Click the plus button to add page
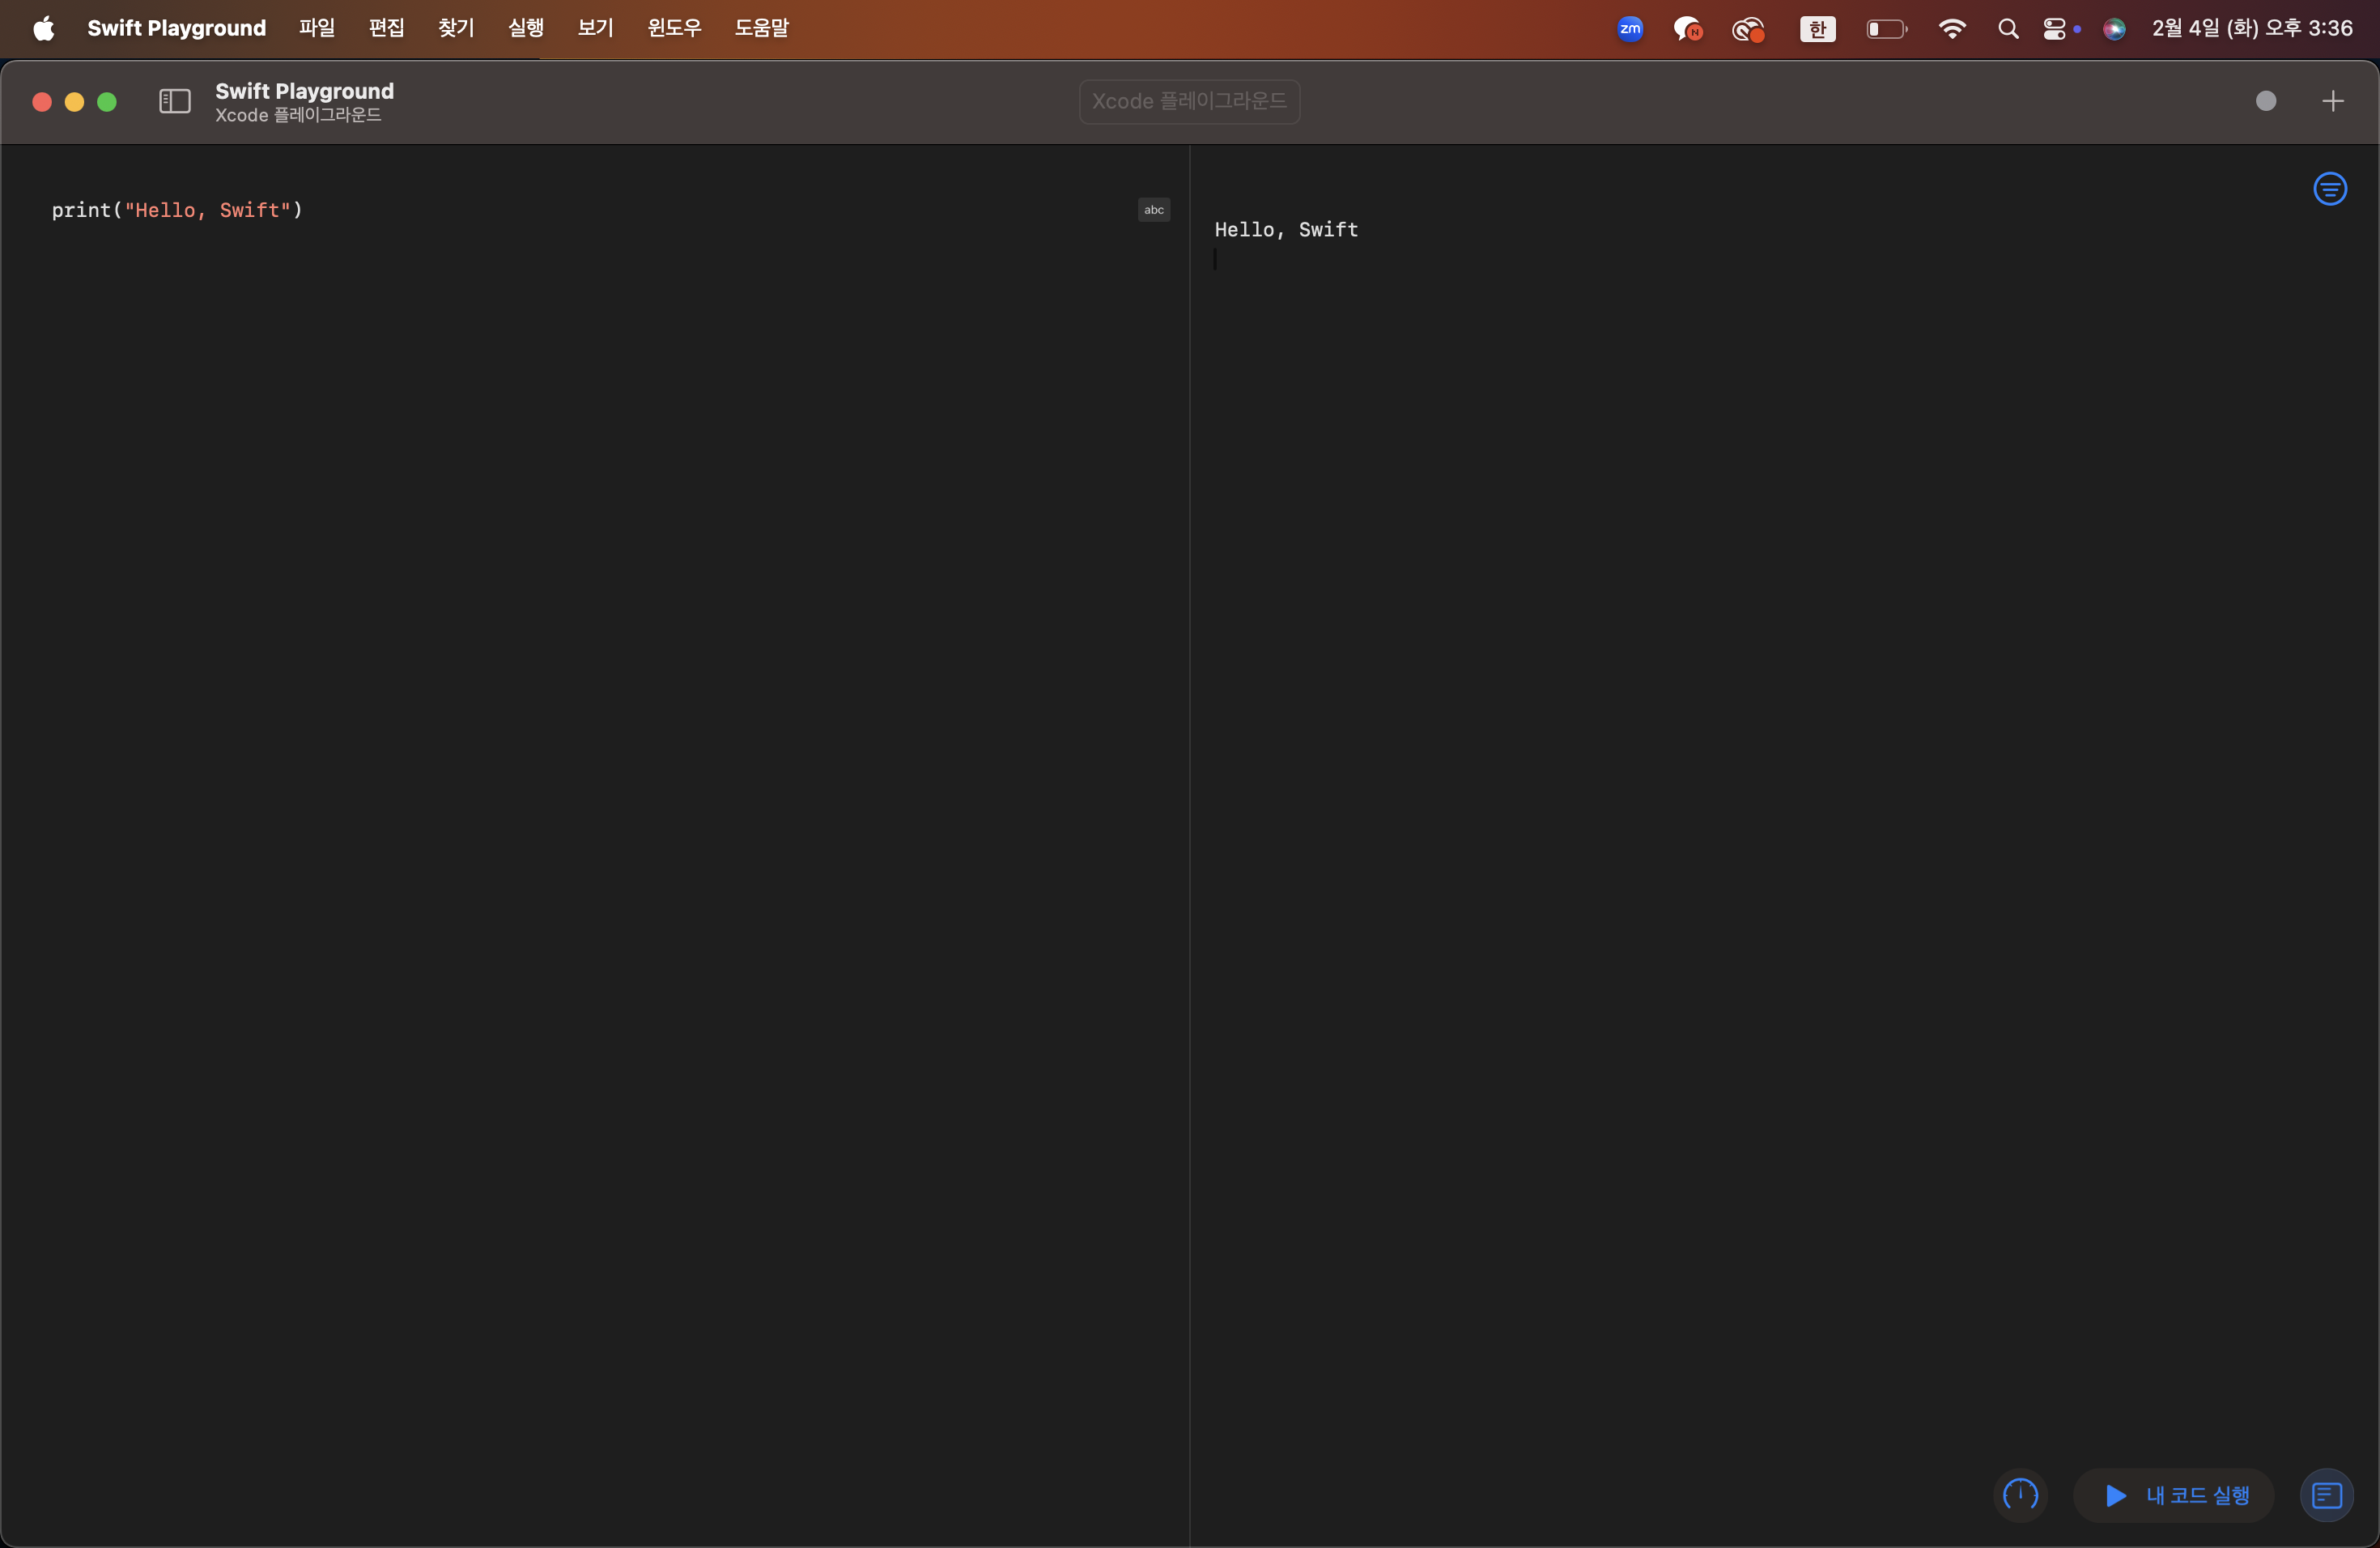 click(2333, 101)
